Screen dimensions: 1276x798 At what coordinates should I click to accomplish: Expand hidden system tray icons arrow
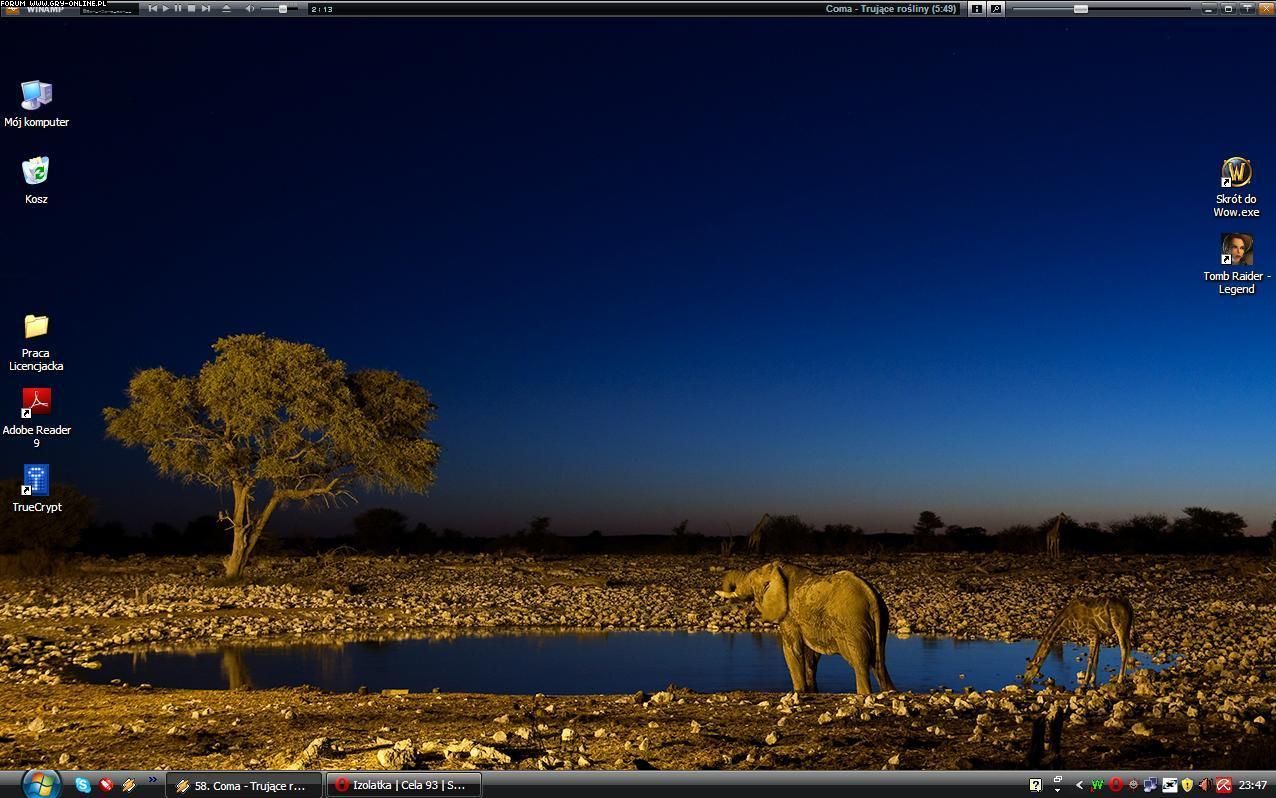click(x=1079, y=785)
